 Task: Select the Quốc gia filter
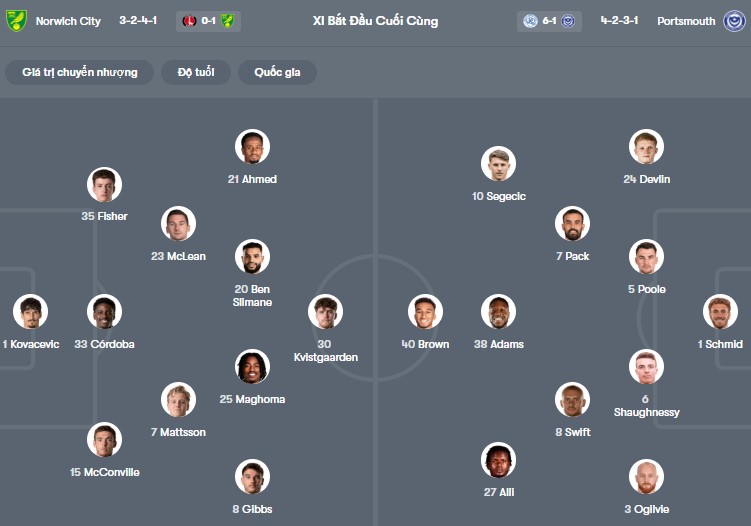(x=277, y=72)
